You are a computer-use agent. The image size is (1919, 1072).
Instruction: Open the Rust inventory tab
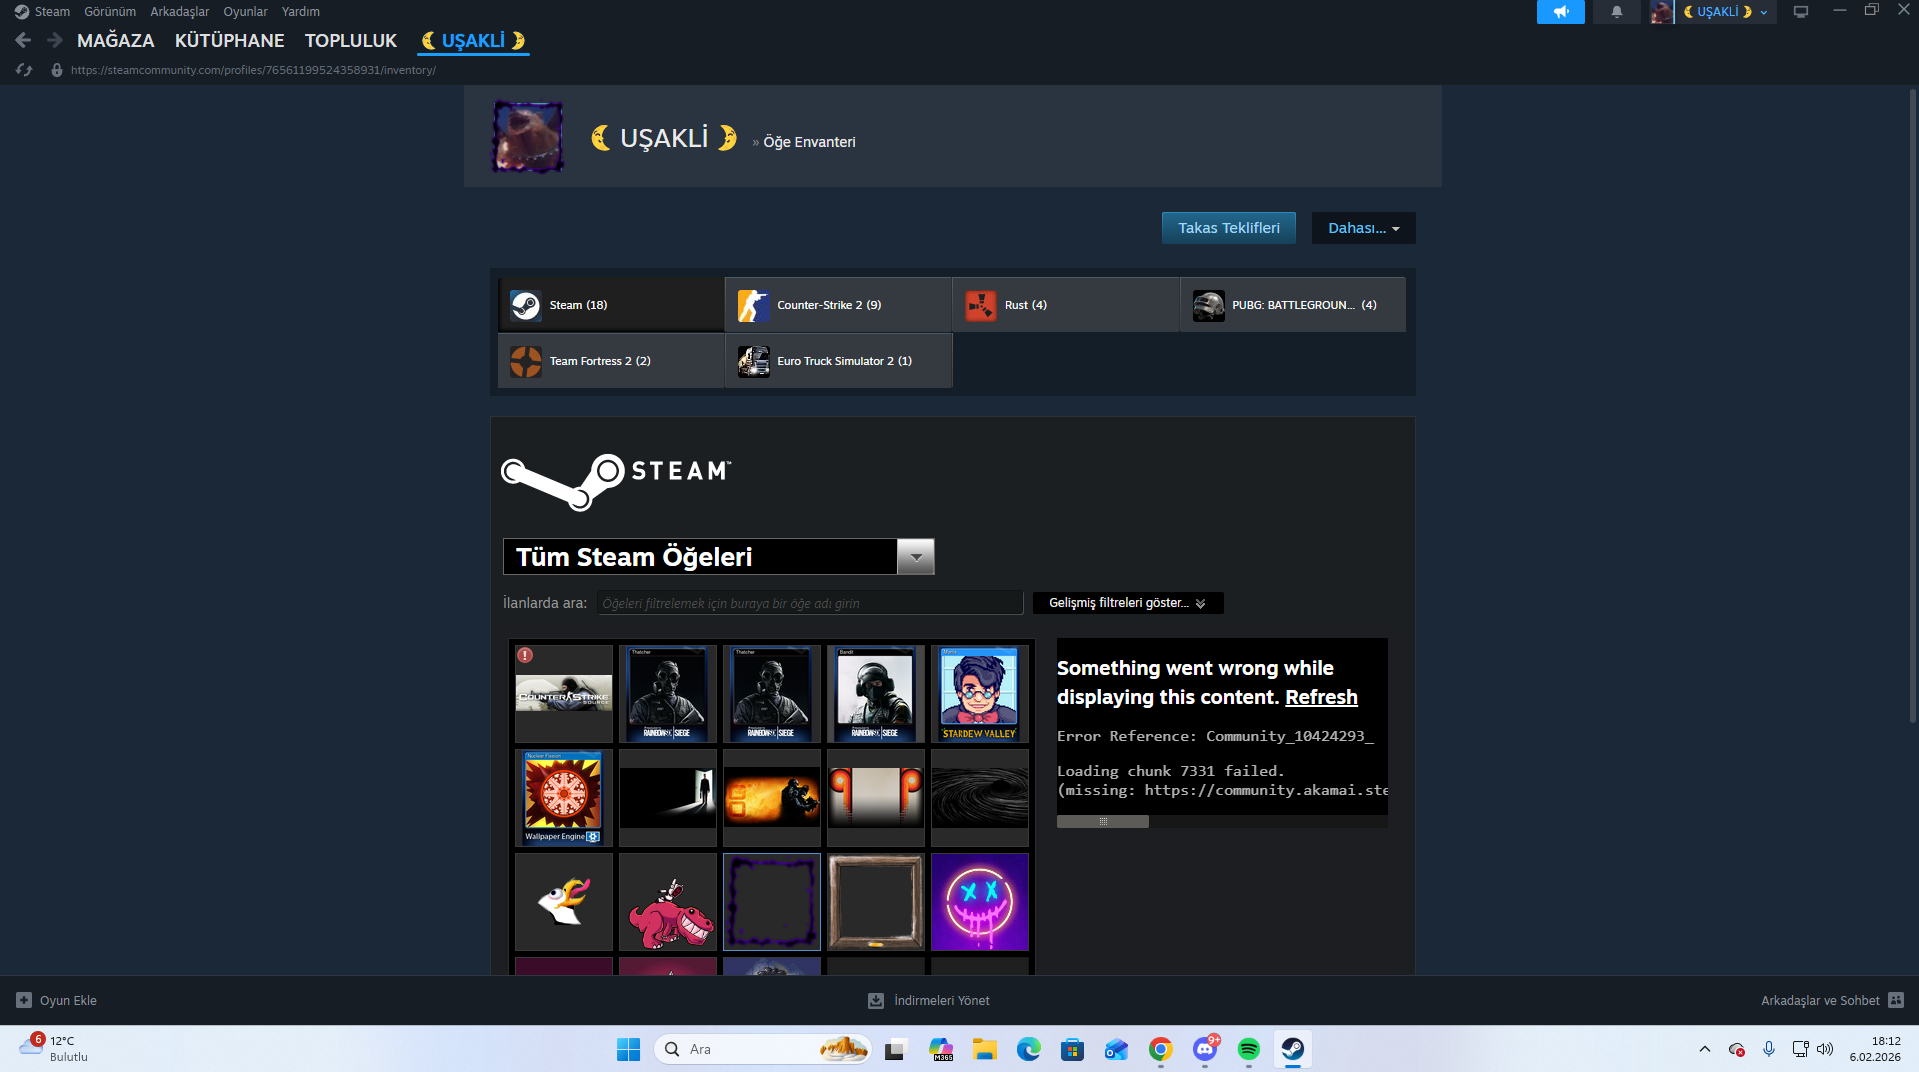pos(1066,305)
